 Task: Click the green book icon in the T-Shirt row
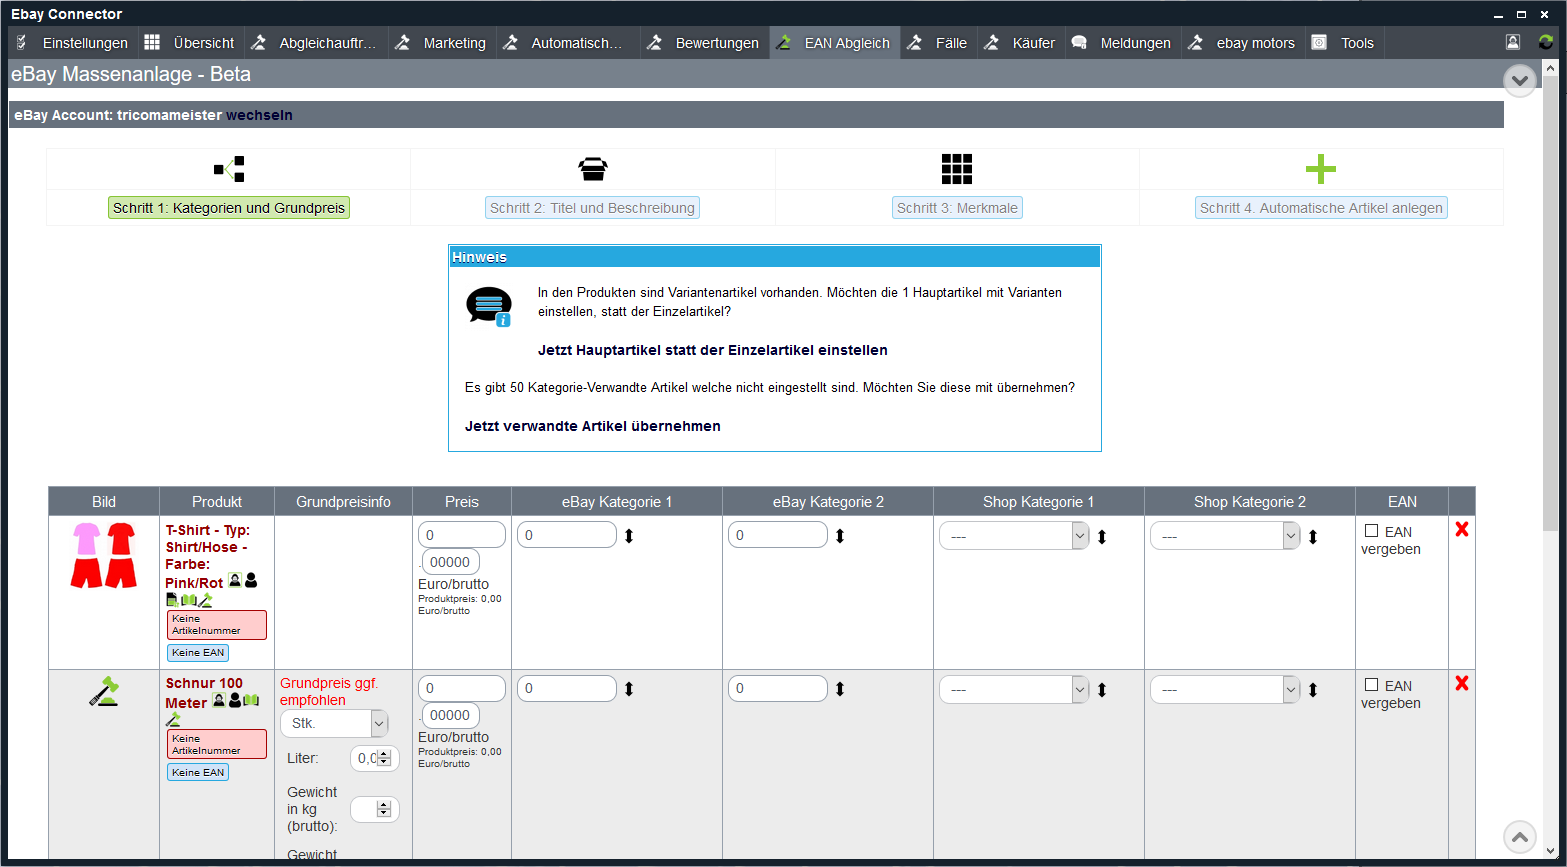click(x=188, y=599)
